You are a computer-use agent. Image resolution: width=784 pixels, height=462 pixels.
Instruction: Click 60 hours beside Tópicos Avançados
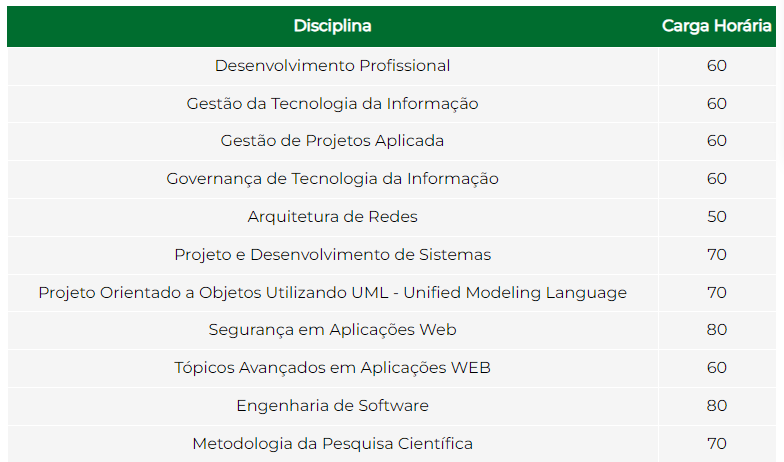(x=716, y=368)
